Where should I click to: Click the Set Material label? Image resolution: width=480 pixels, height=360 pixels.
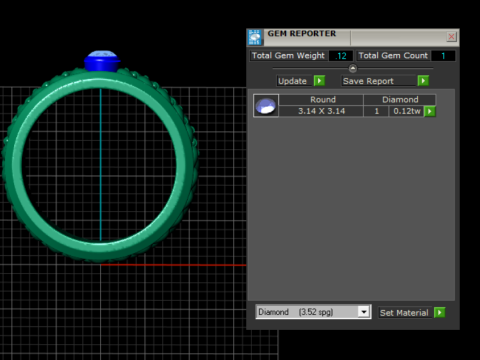click(x=404, y=313)
